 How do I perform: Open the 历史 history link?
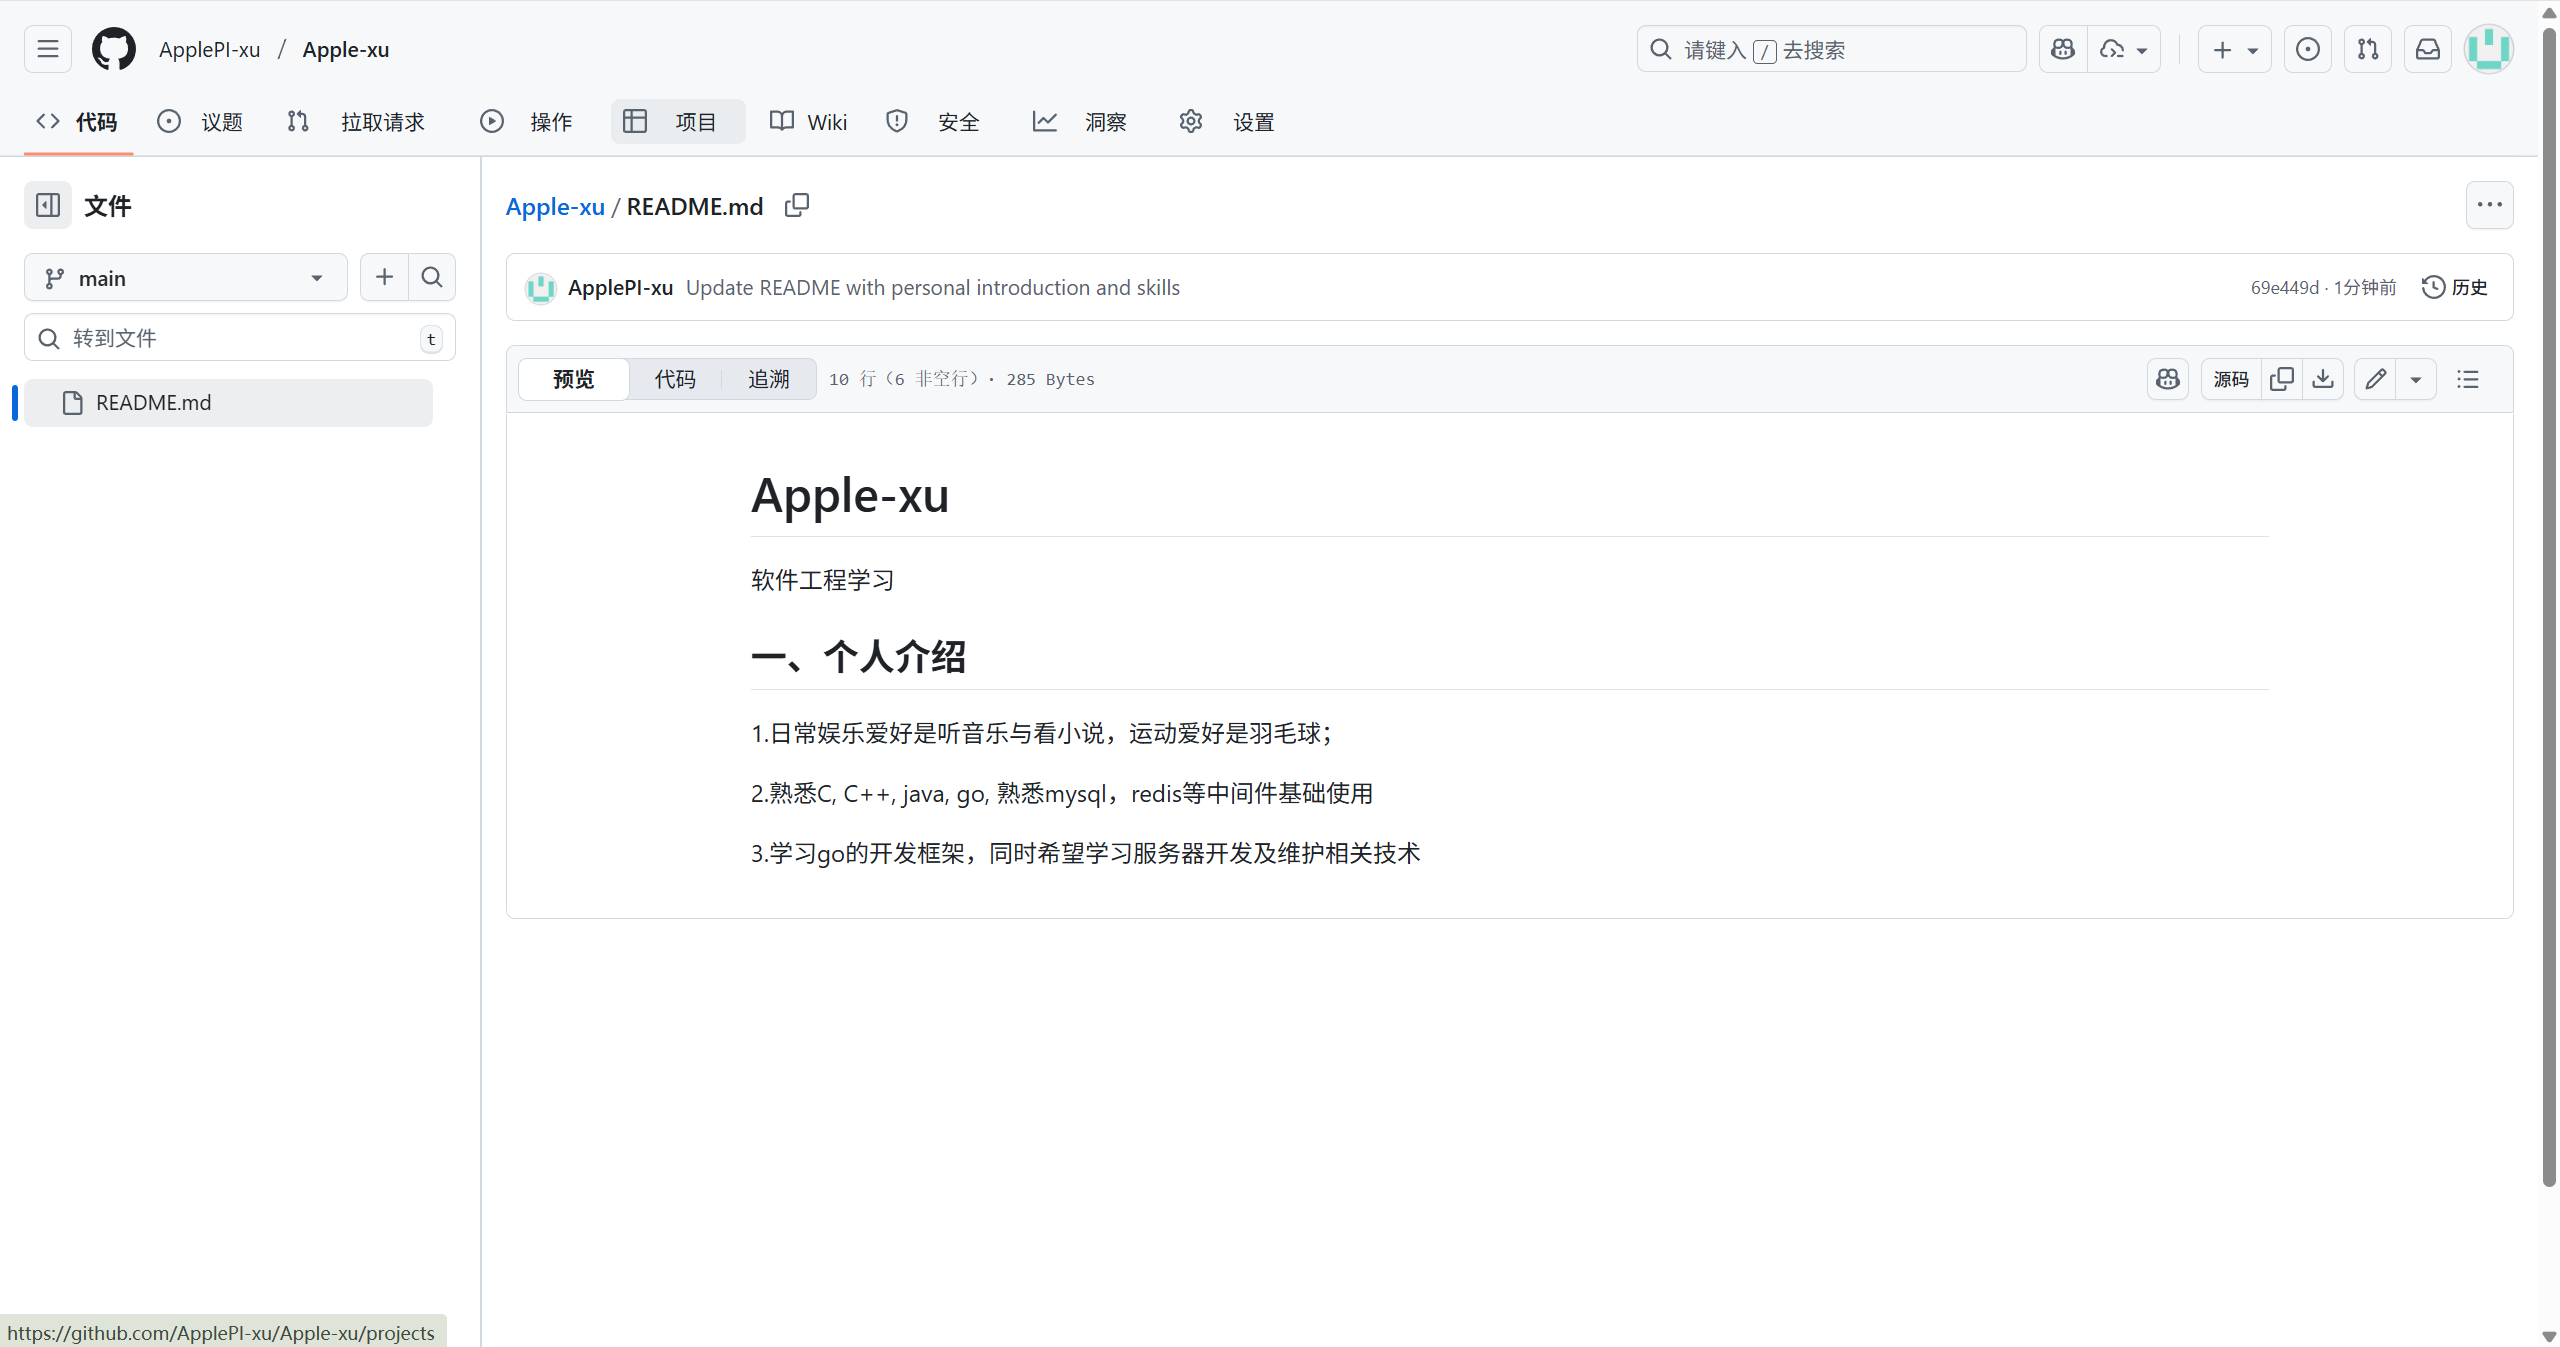(2455, 287)
